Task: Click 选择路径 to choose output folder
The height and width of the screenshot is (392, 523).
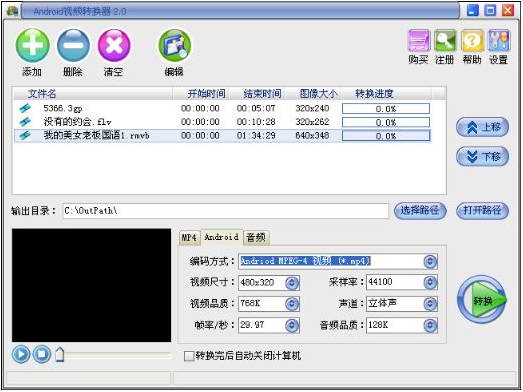Action: (x=420, y=211)
